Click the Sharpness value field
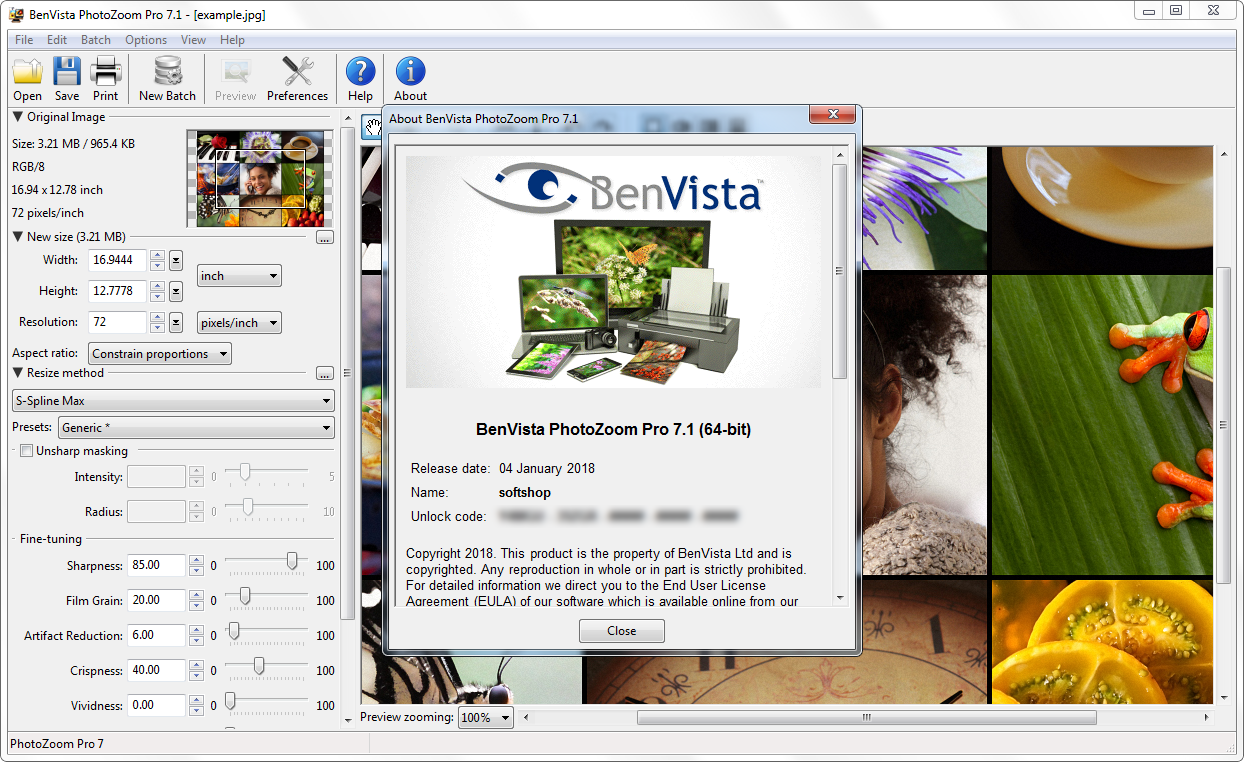1244x762 pixels. (x=156, y=565)
